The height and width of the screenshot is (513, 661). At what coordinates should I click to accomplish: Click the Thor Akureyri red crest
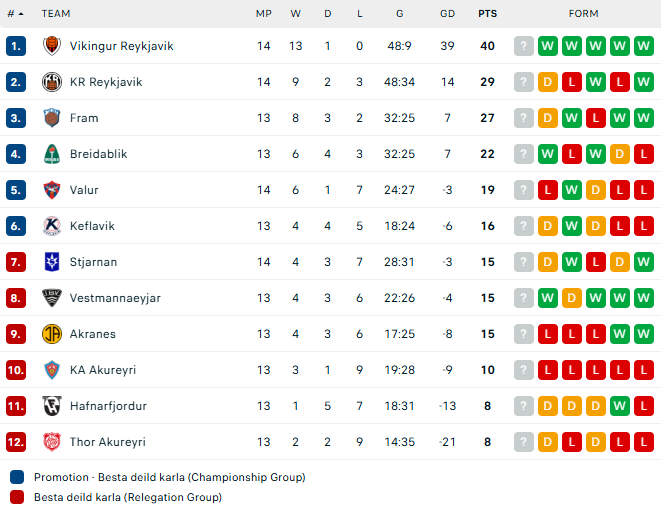click(x=52, y=442)
